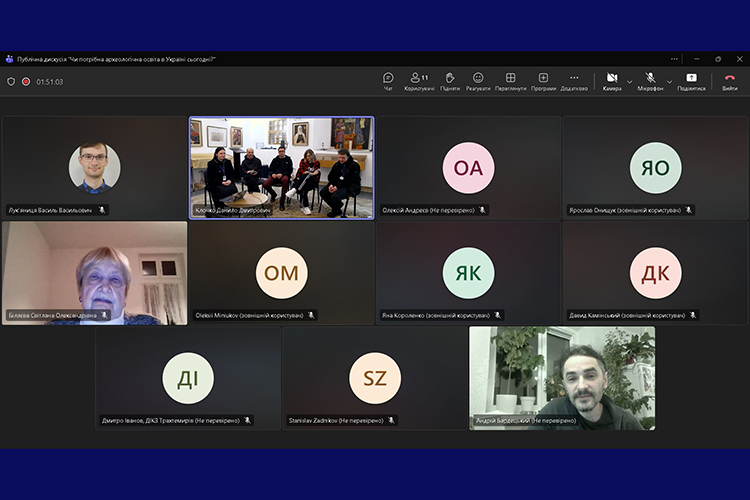
Task: Click the OA participant avatar
Action: (468, 168)
